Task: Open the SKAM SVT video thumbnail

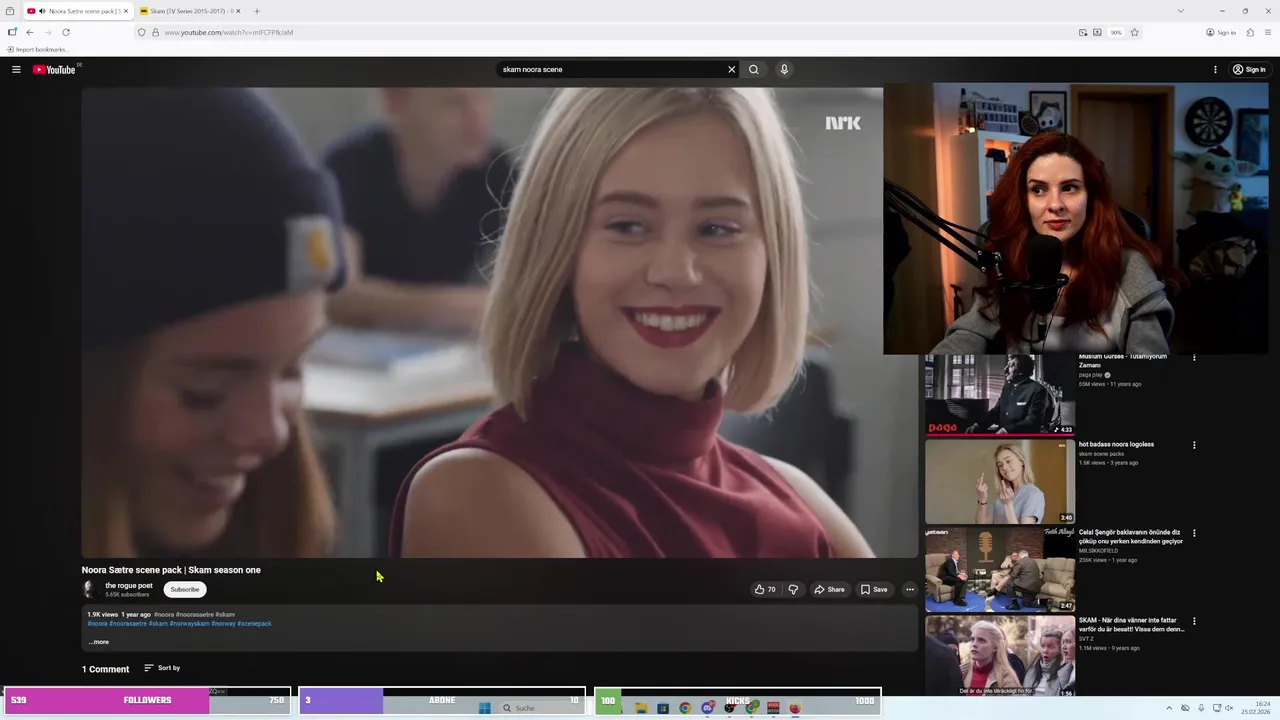Action: click(x=999, y=656)
